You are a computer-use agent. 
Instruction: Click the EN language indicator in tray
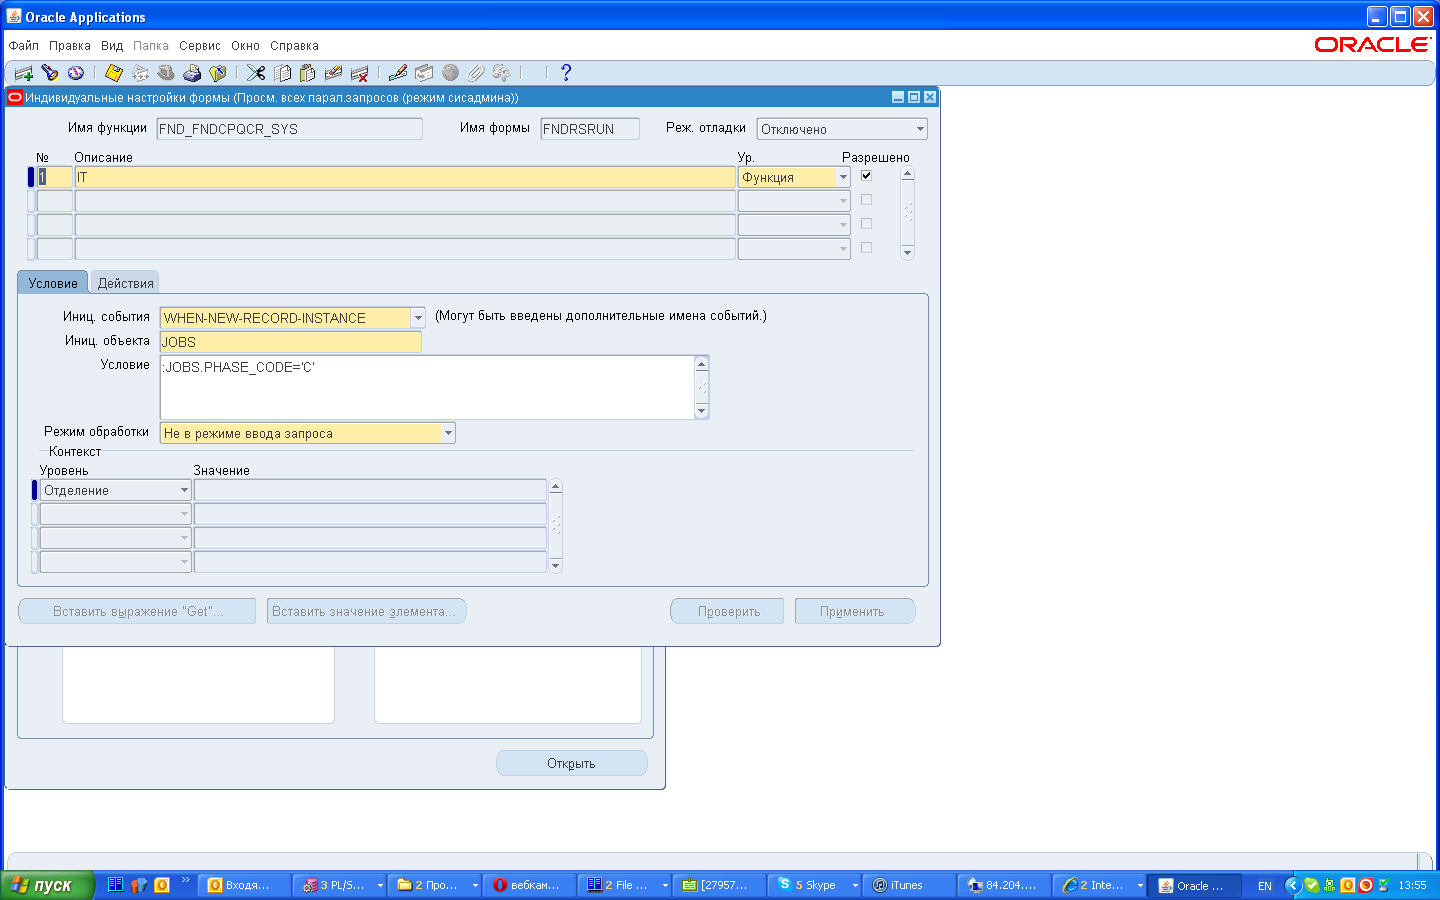(1265, 886)
